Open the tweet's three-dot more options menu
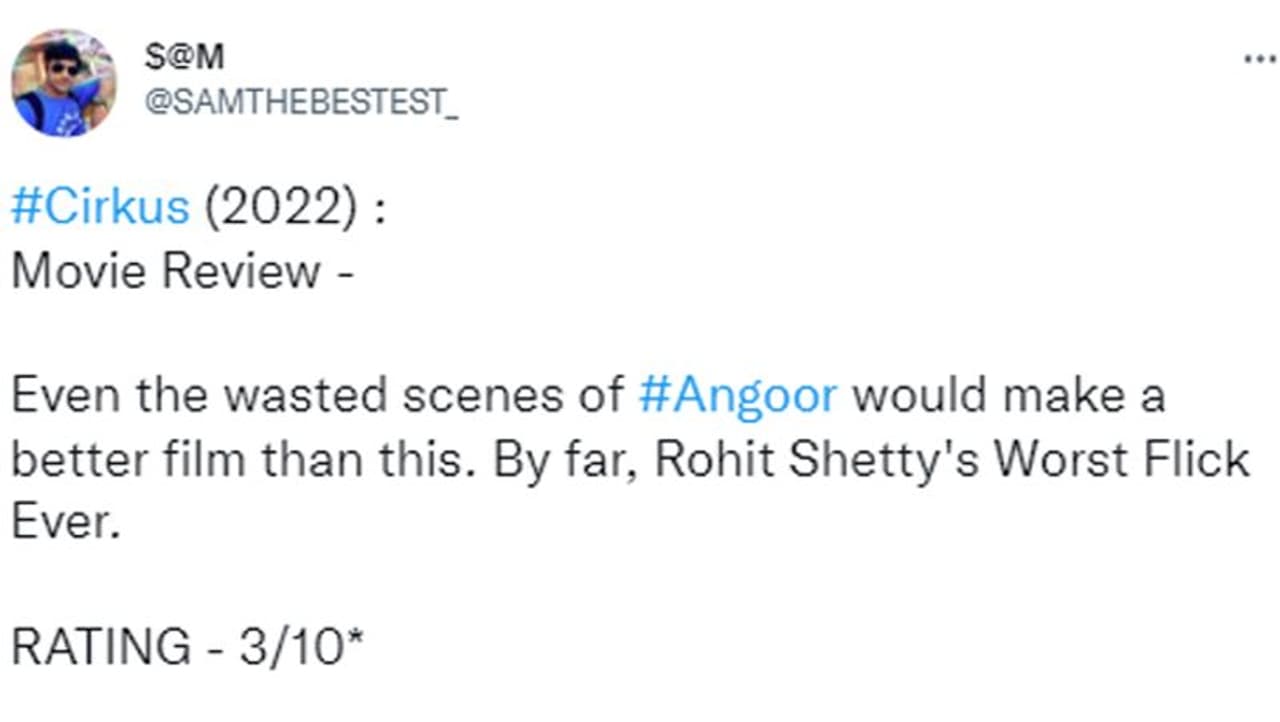 (x=1258, y=60)
